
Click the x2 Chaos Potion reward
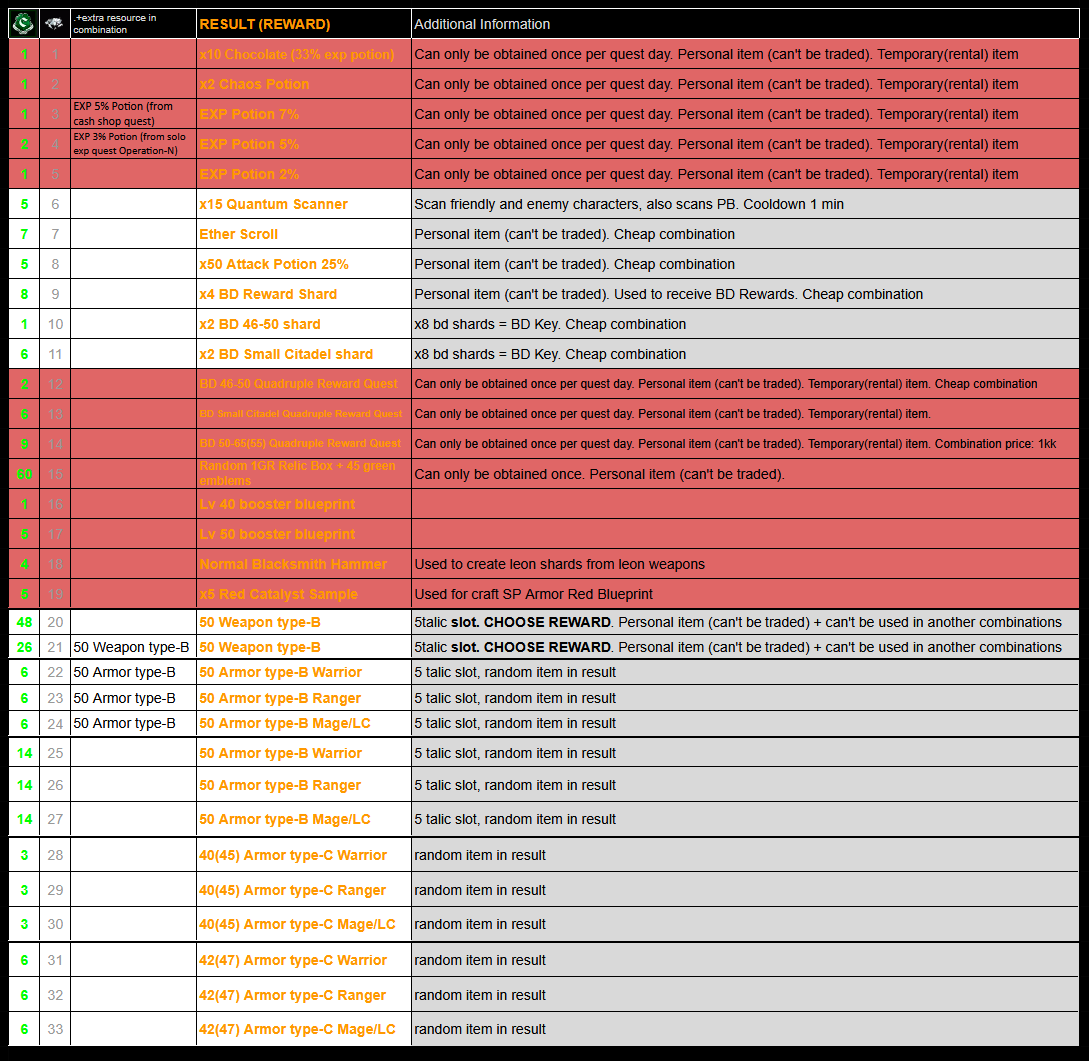[254, 84]
